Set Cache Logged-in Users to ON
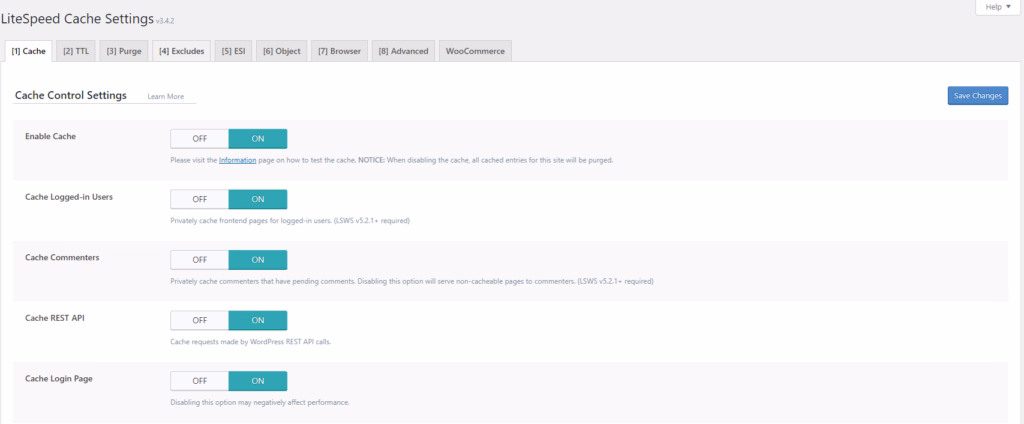The height and width of the screenshot is (424, 1024). pyautogui.click(x=258, y=199)
